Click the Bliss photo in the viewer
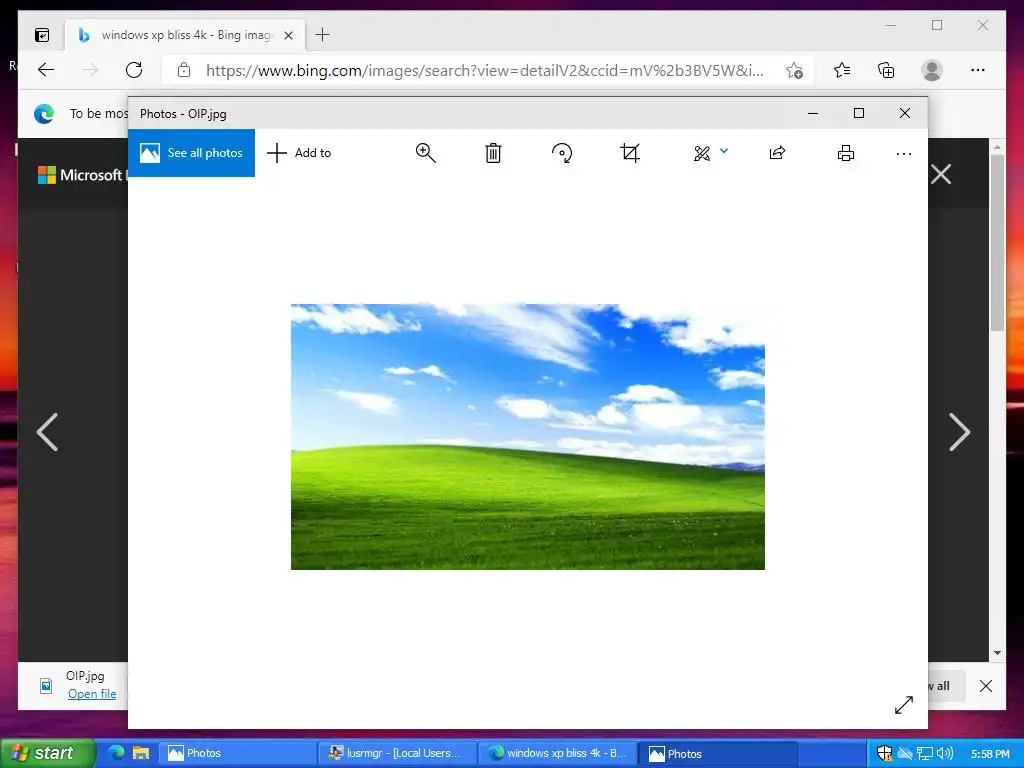This screenshot has height=768, width=1024. tap(528, 436)
